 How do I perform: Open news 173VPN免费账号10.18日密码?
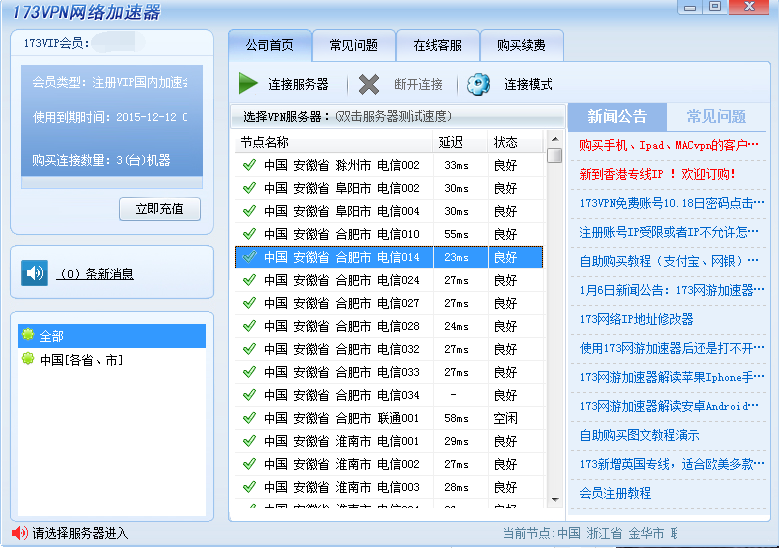[x=672, y=203]
